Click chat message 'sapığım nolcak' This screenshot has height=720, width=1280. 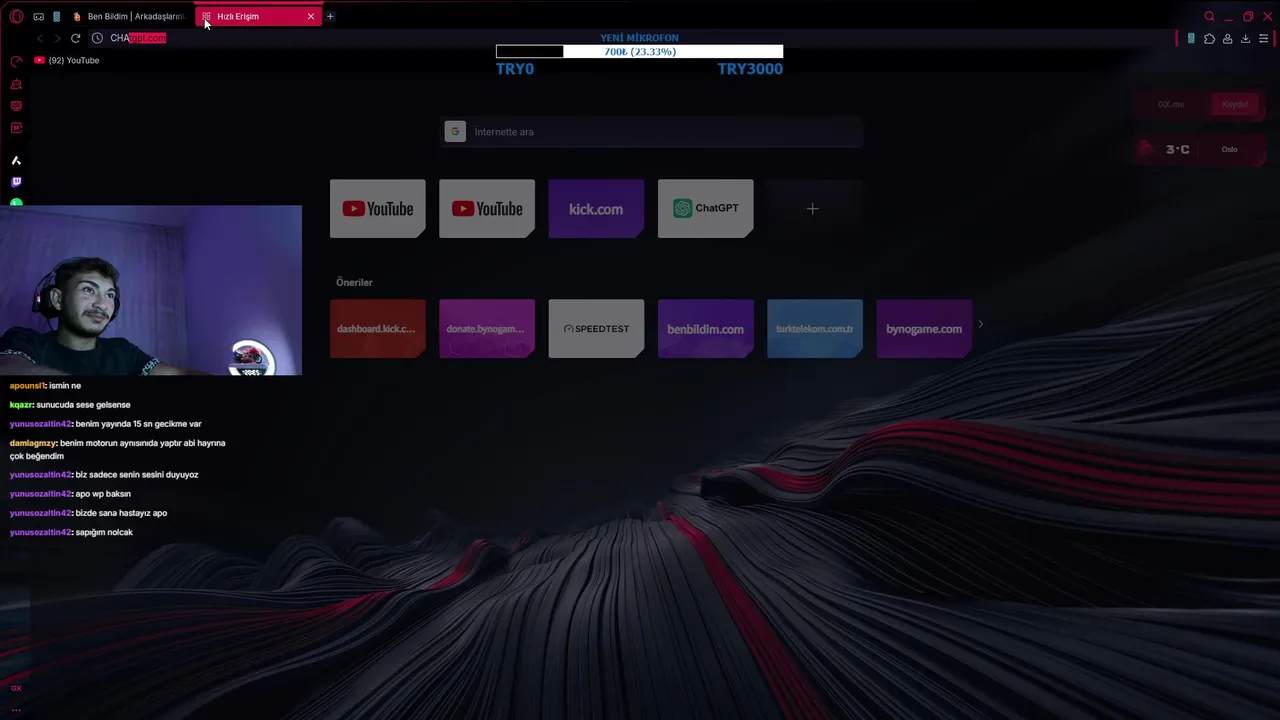tap(104, 532)
